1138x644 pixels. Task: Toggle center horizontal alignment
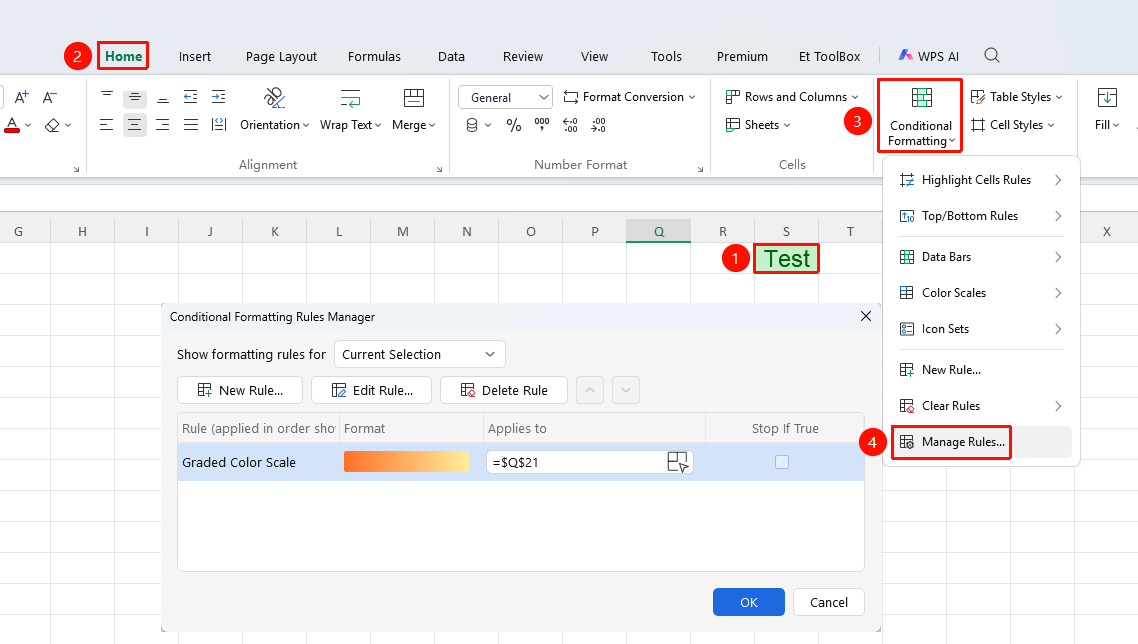tap(134, 125)
